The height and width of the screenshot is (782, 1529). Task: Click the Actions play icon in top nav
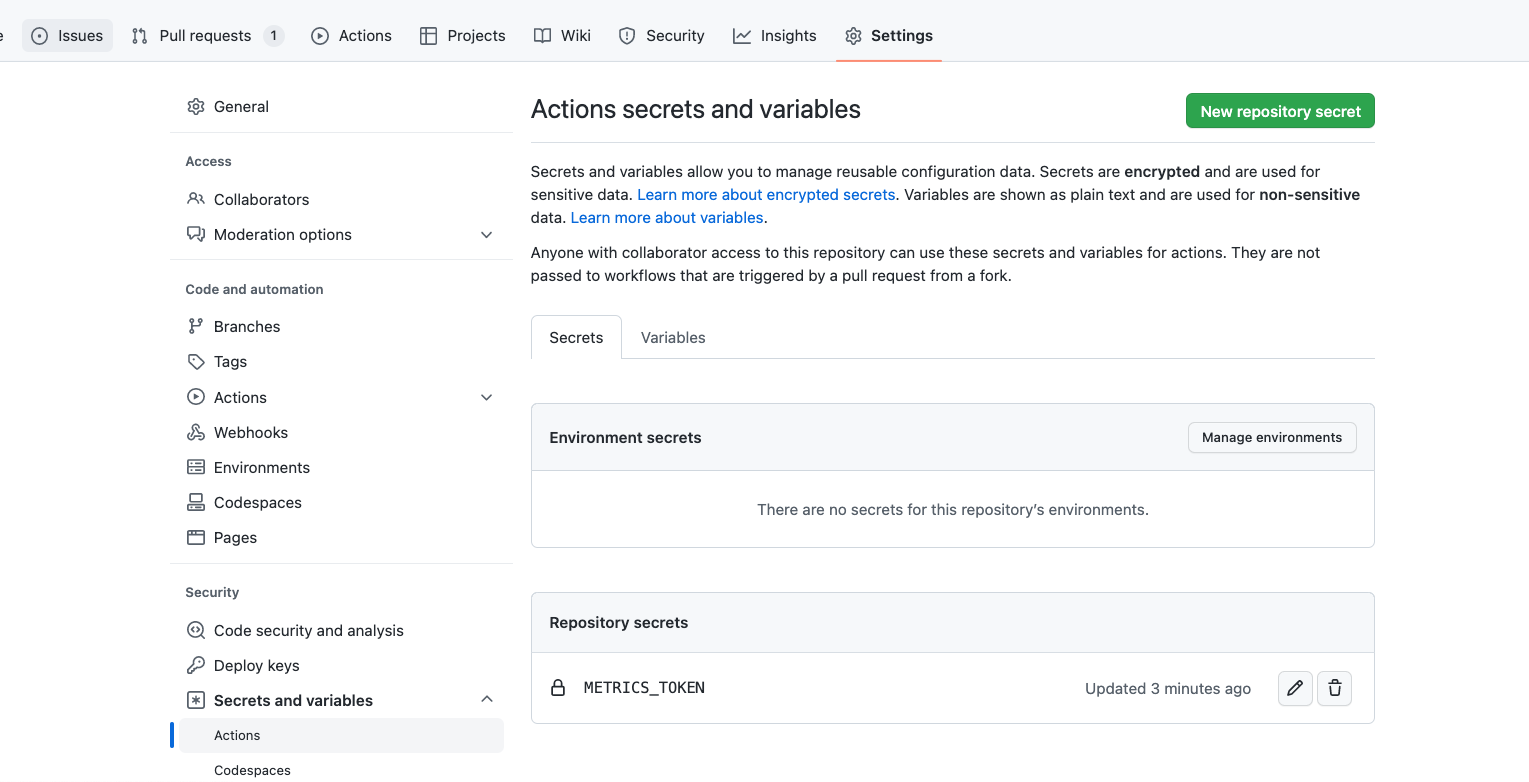pos(320,36)
